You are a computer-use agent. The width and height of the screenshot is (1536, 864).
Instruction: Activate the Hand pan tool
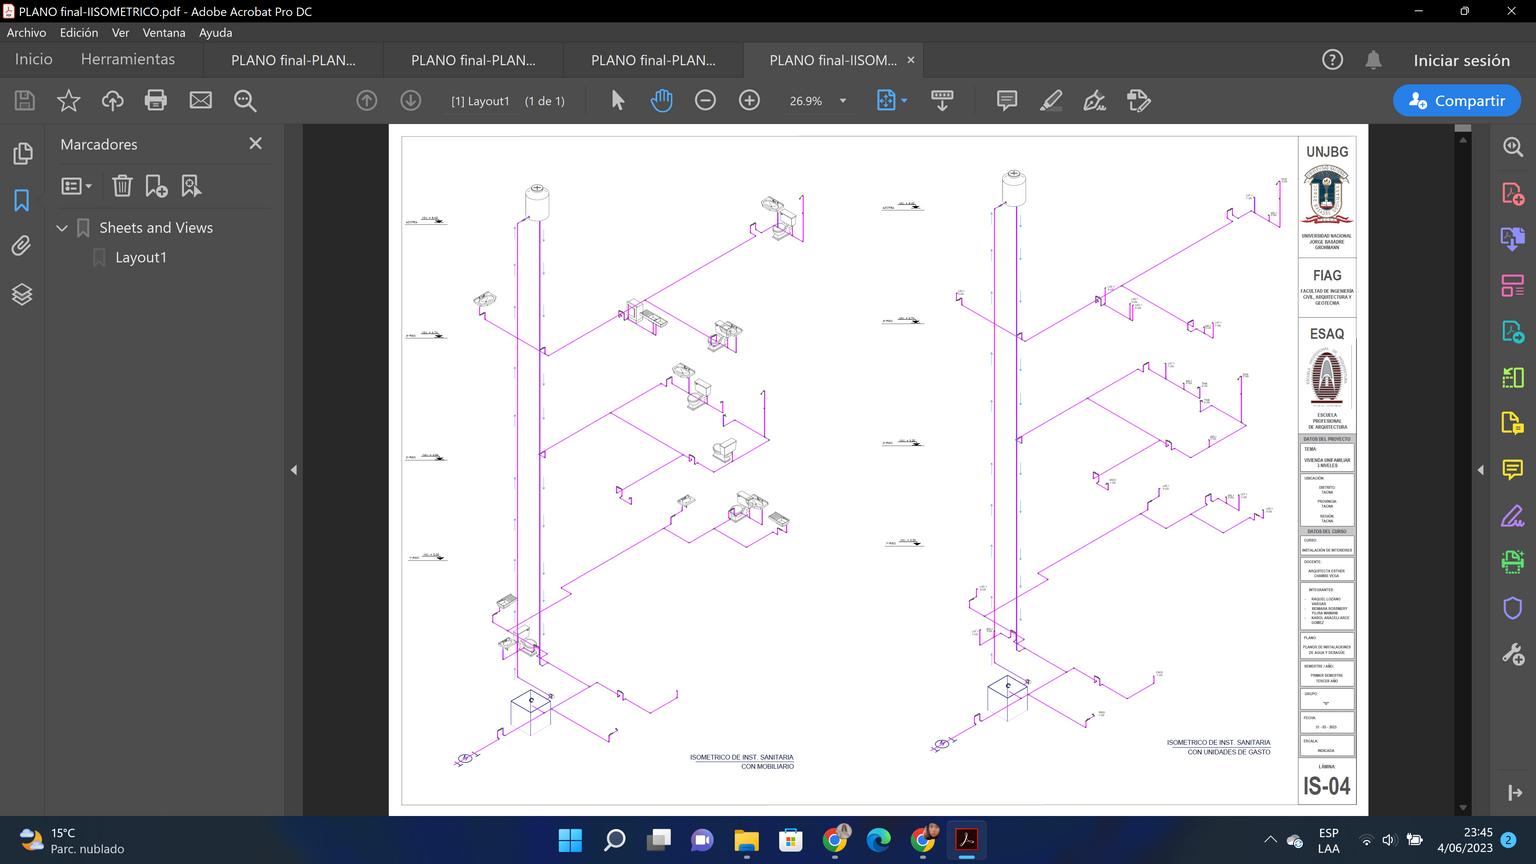click(661, 100)
